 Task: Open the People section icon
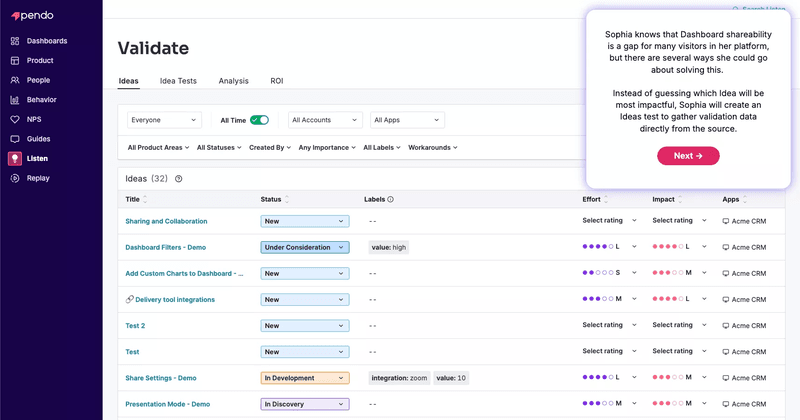click(14, 80)
